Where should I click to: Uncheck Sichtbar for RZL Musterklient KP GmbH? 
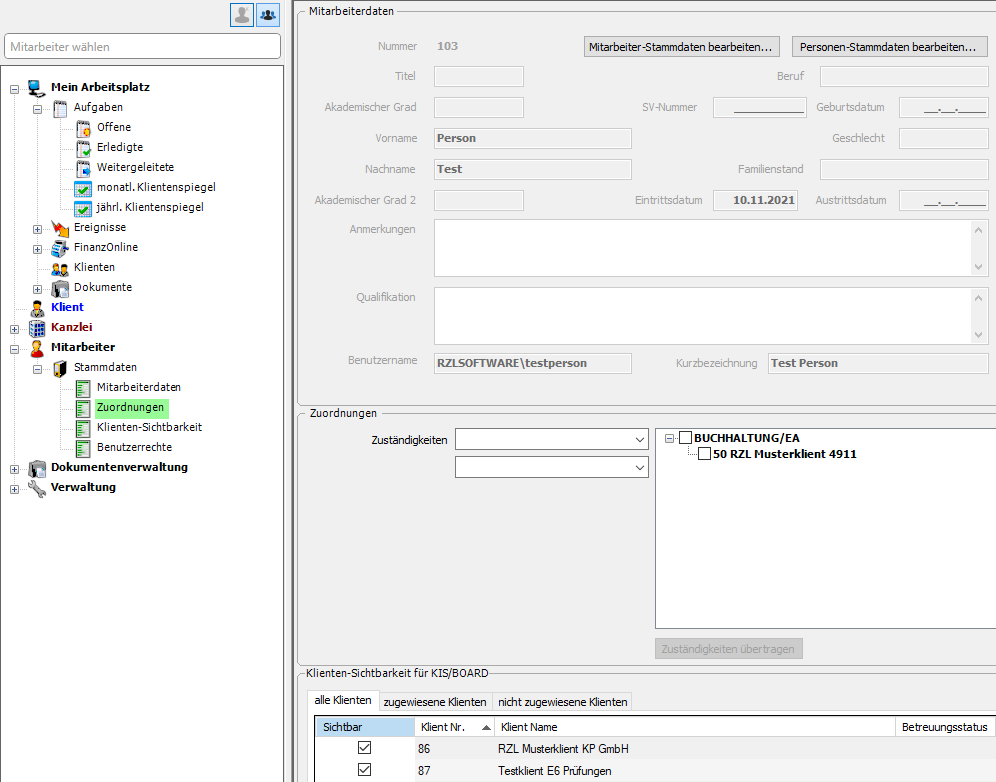(x=364, y=748)
